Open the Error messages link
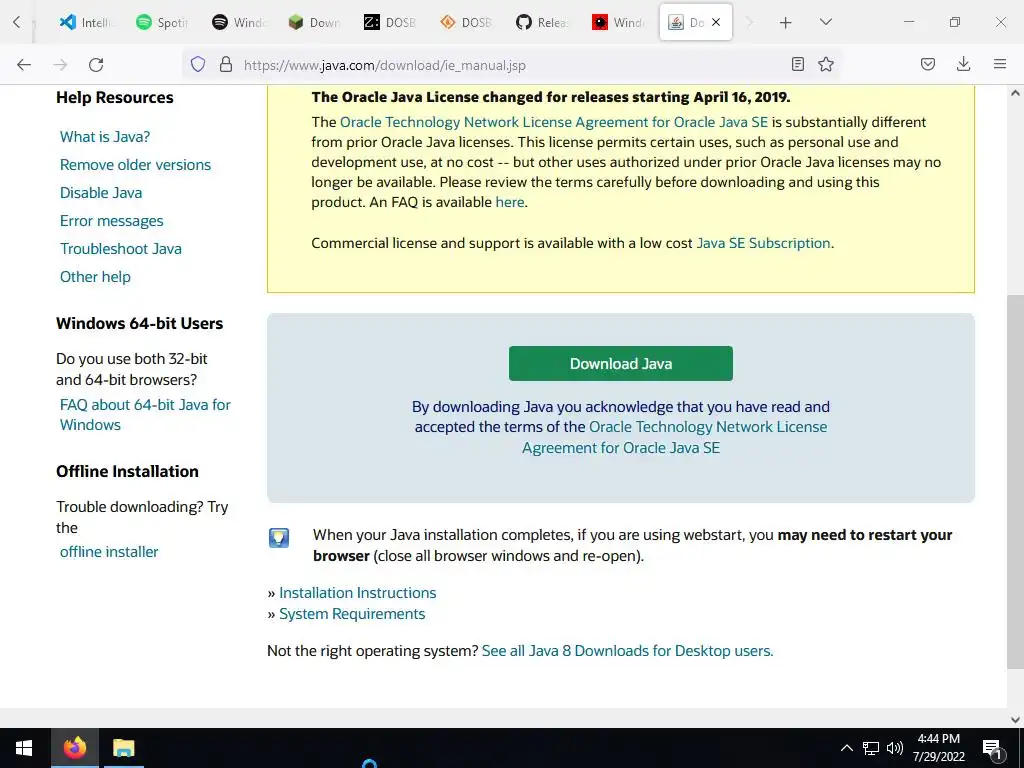This screenshot has width=1024, height=768. coord(112,221)
